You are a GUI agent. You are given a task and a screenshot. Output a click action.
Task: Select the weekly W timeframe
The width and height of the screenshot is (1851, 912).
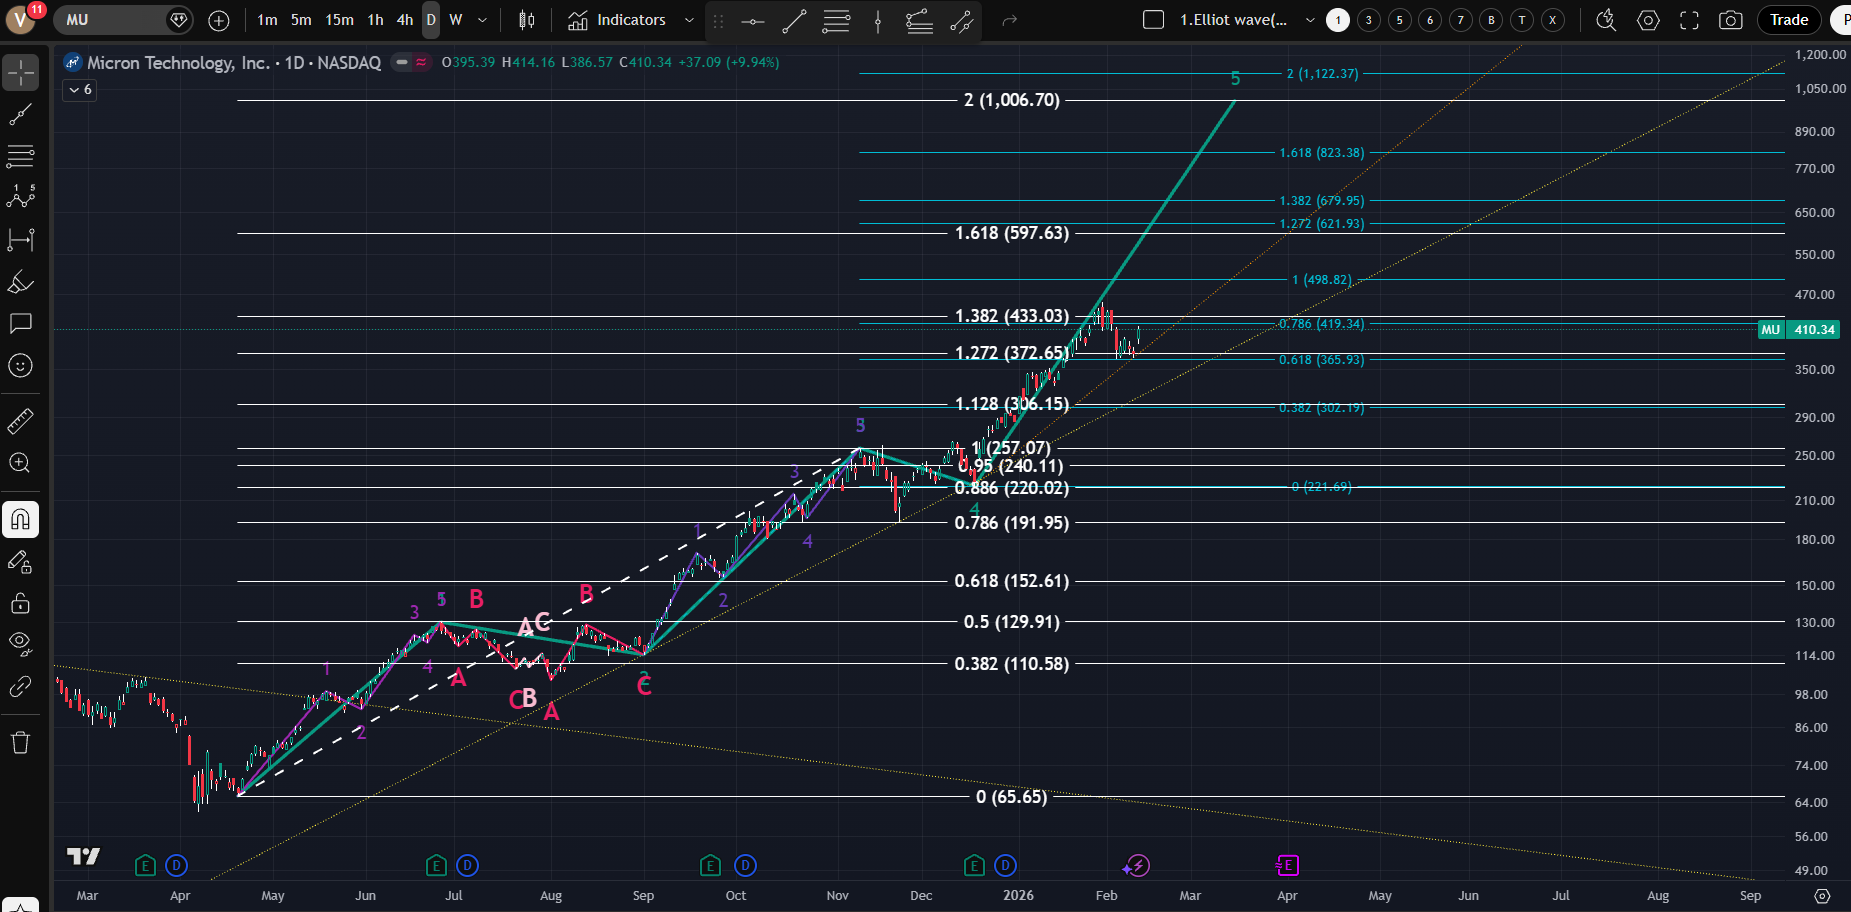point(455,20)
